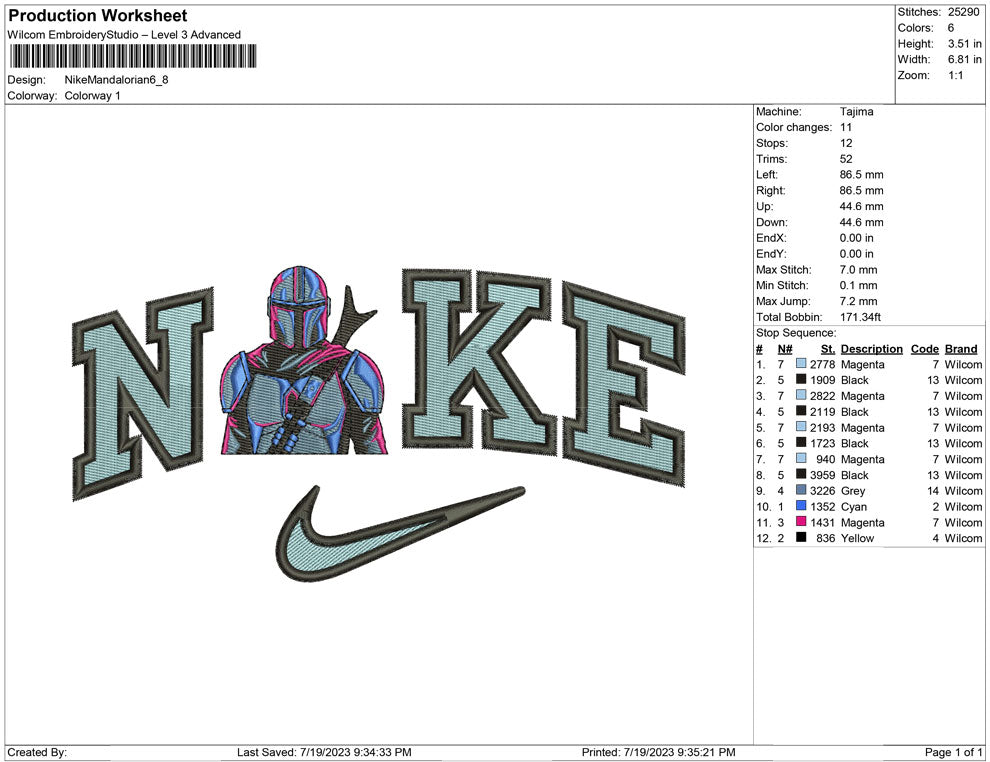Select the stop 11 Magenta swatch with 1431 stitches
Image resolution: width=990 pixels, height=762 pixels.
[x=801, y=523]
